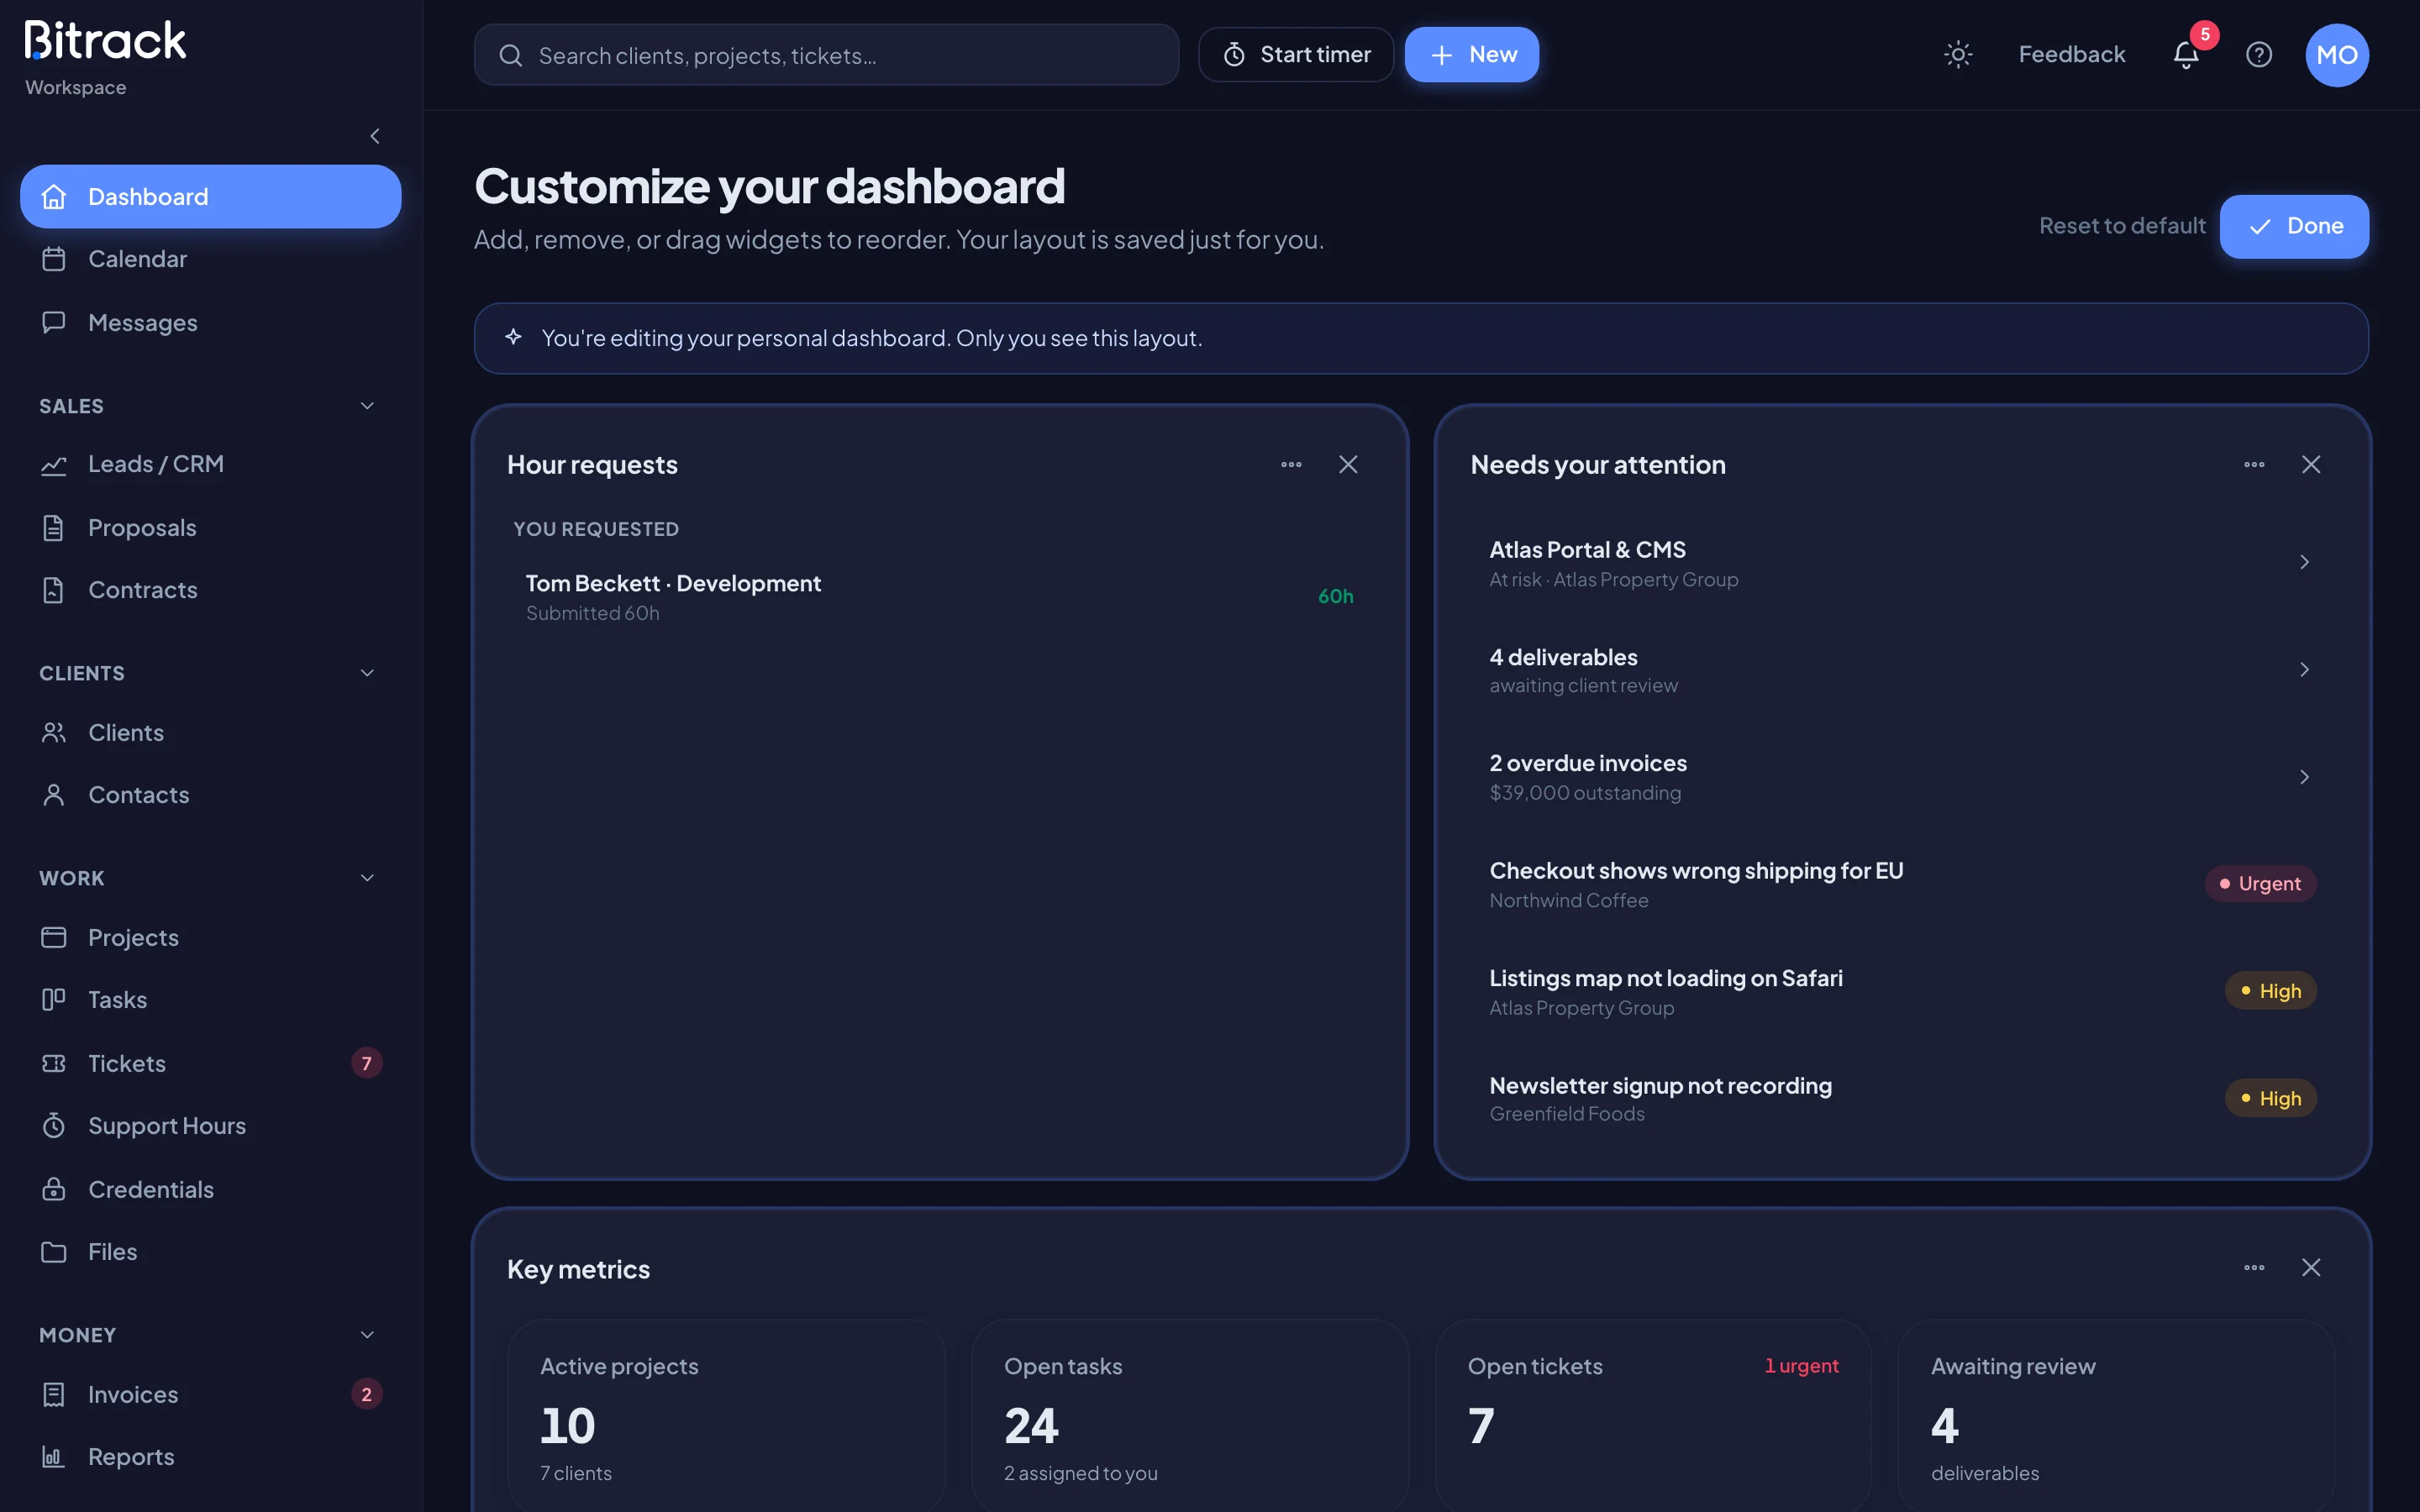Open Invoices in the sidebar
This screenshot has width=2420, height=1512.
click(210, 1394)
